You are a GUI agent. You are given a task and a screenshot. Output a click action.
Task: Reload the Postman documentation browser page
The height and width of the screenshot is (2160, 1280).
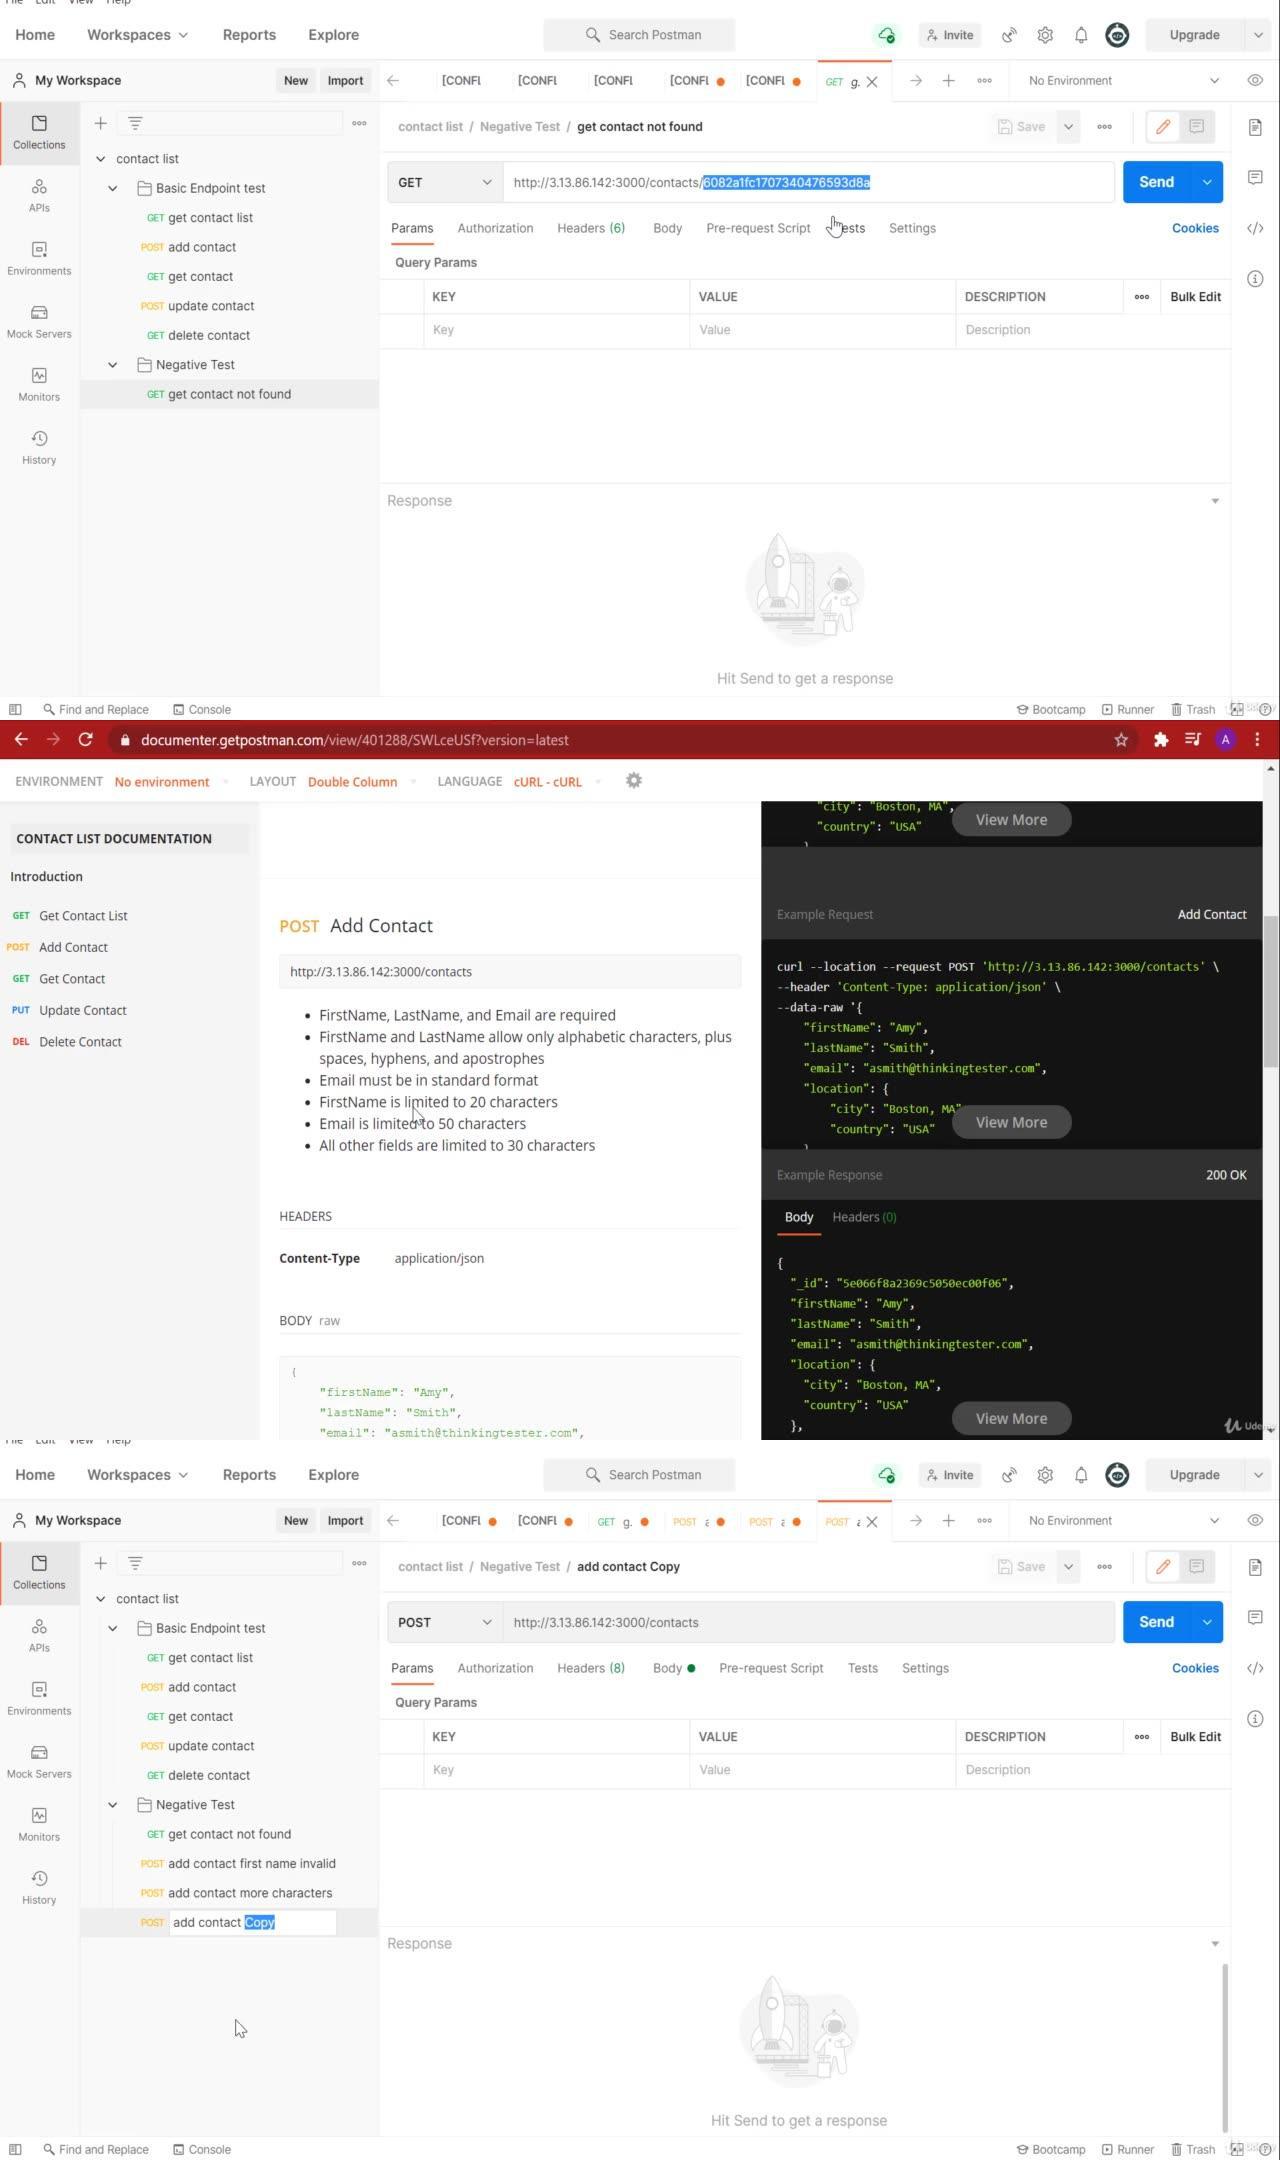[86, 740]
